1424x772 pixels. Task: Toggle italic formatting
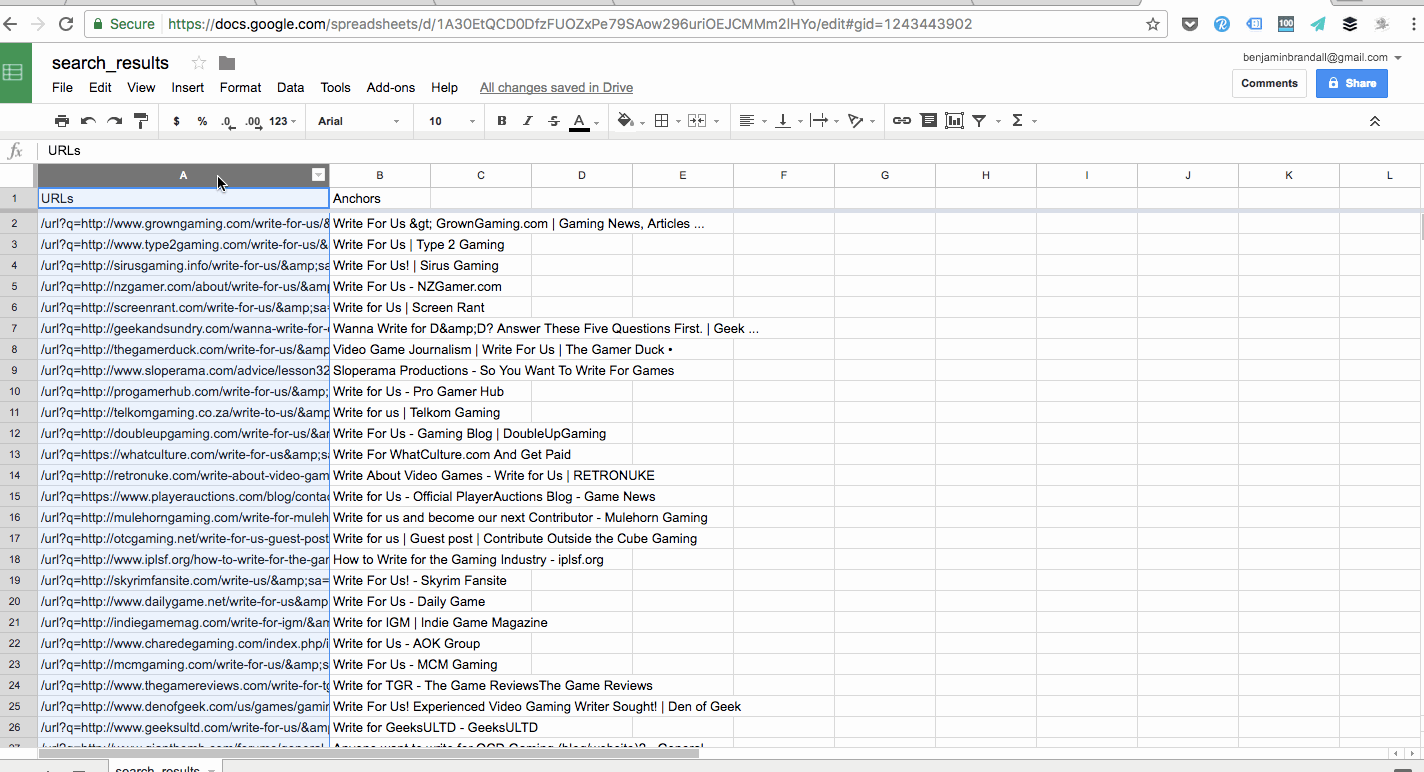coord(528,121)
